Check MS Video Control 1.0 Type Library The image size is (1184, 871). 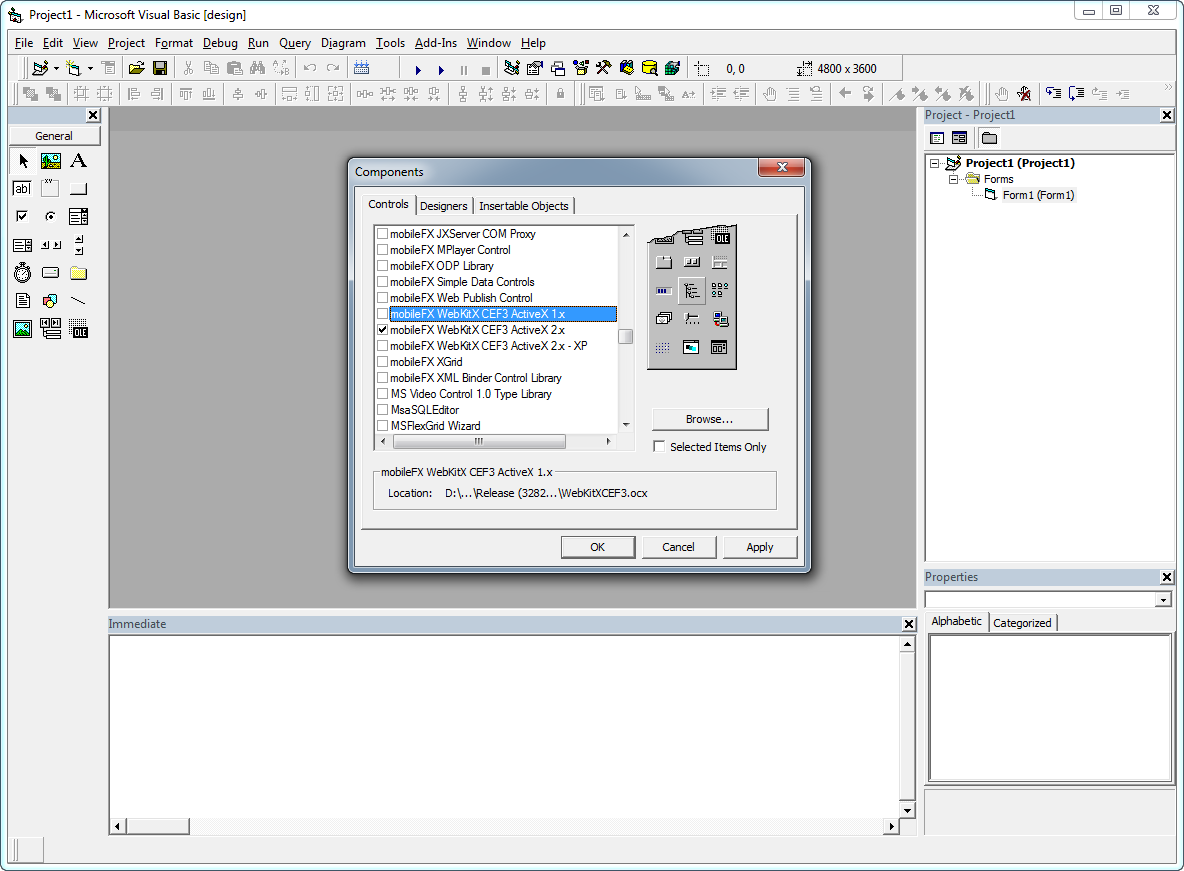[382, 394]
